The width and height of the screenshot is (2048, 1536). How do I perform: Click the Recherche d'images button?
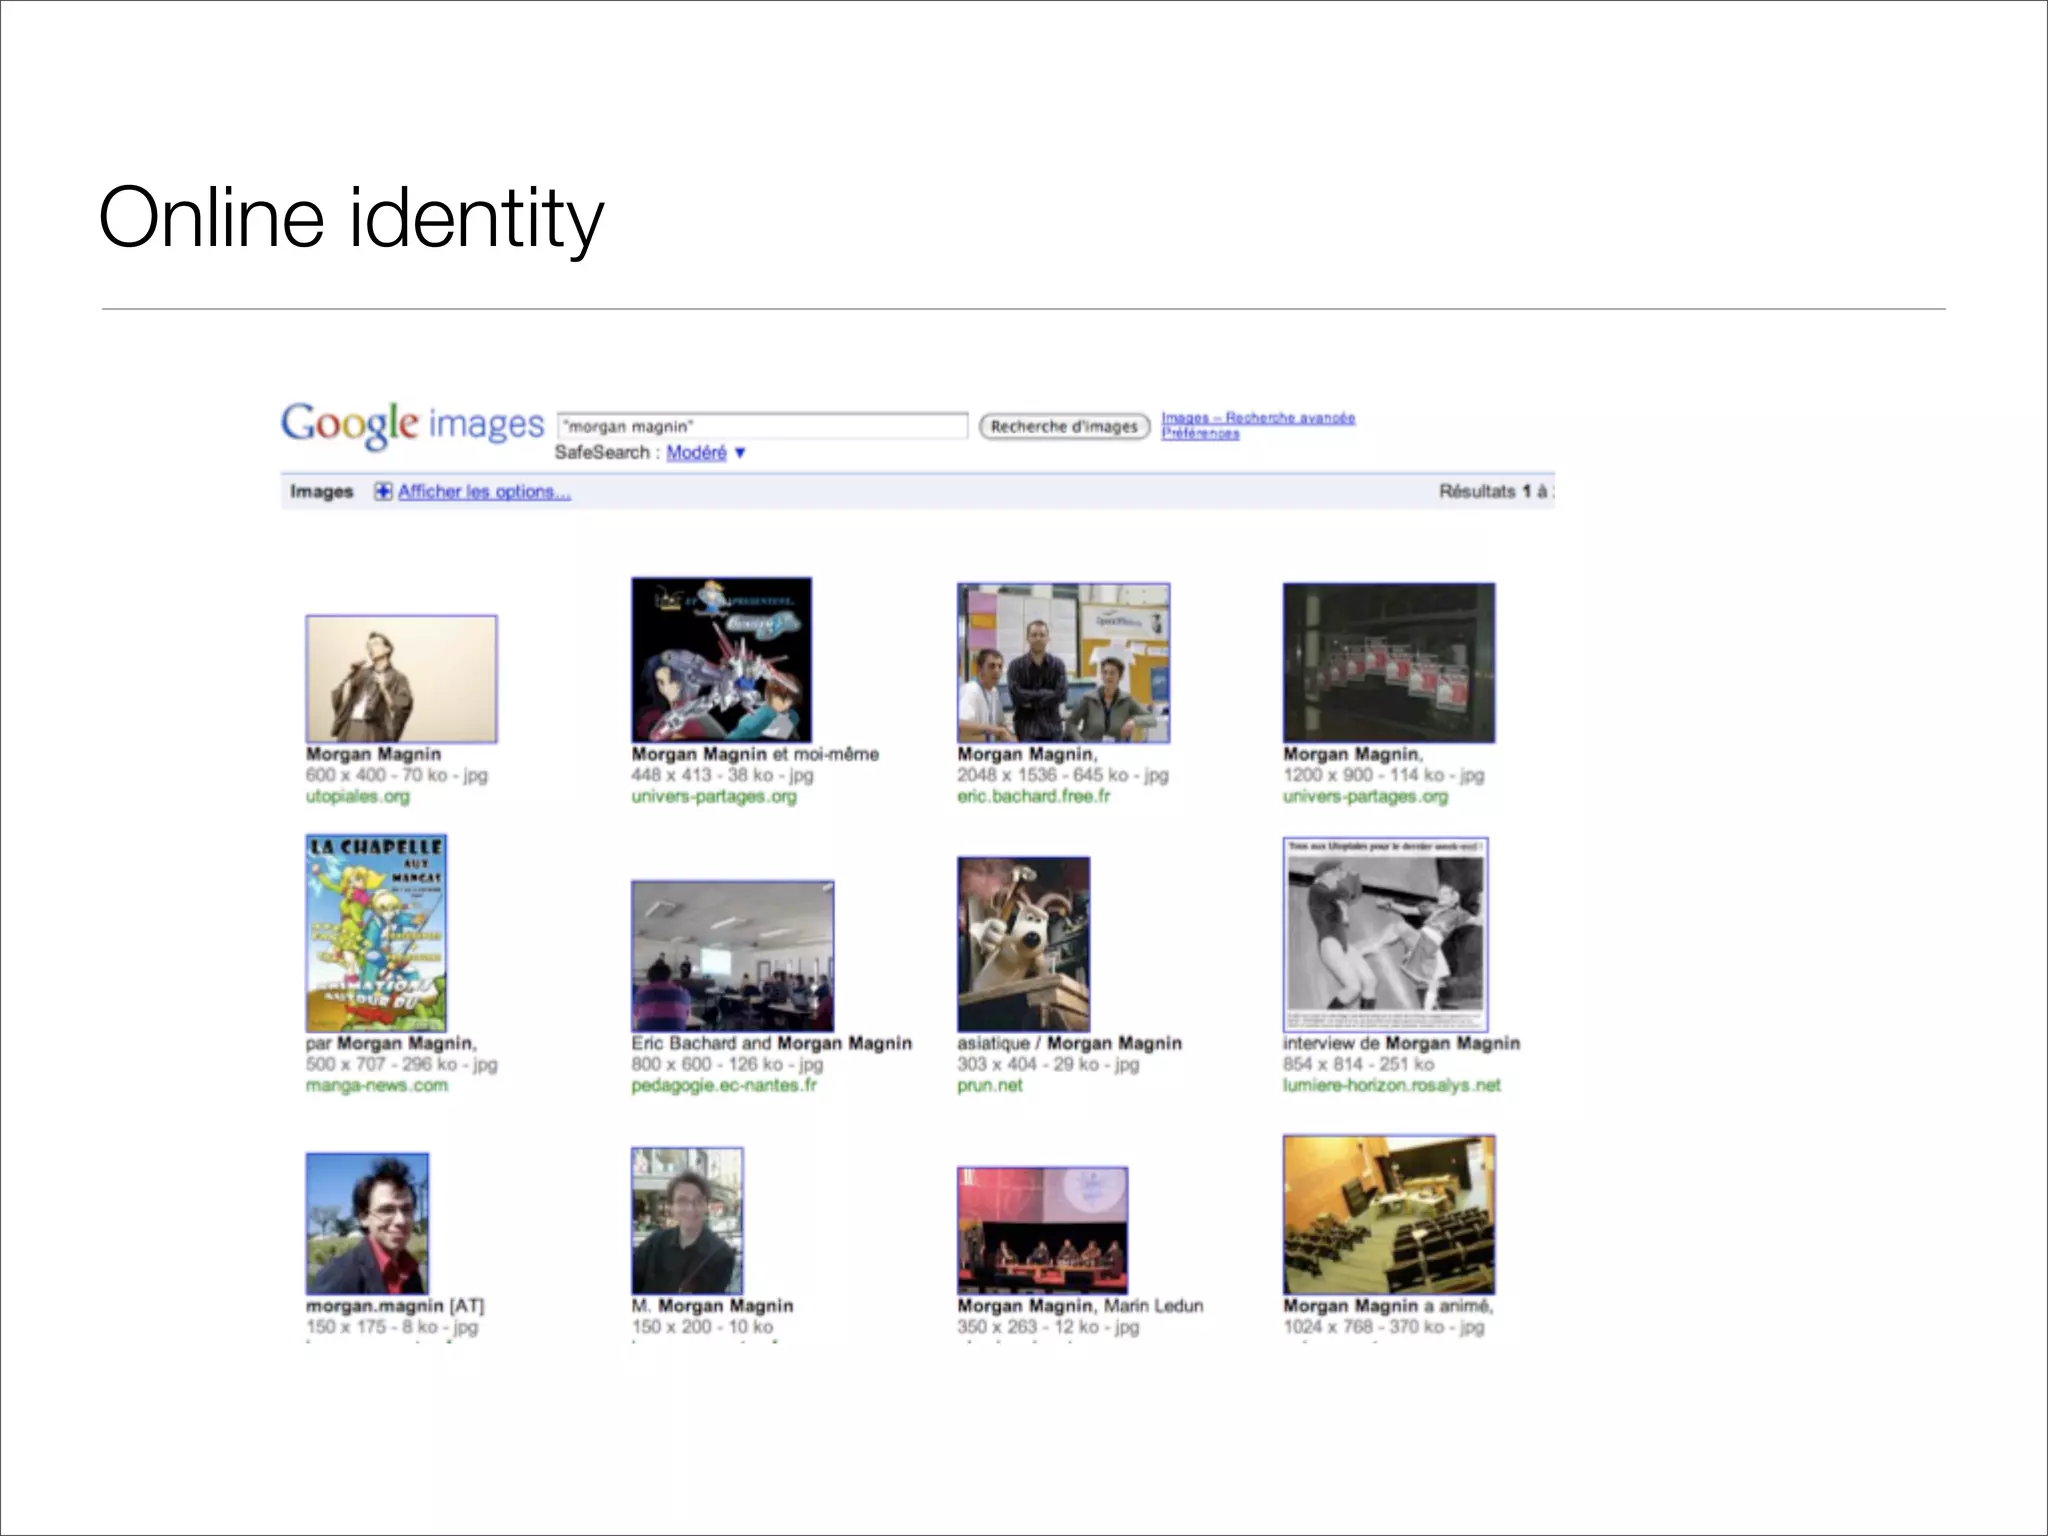click(x=1064, y=427)
